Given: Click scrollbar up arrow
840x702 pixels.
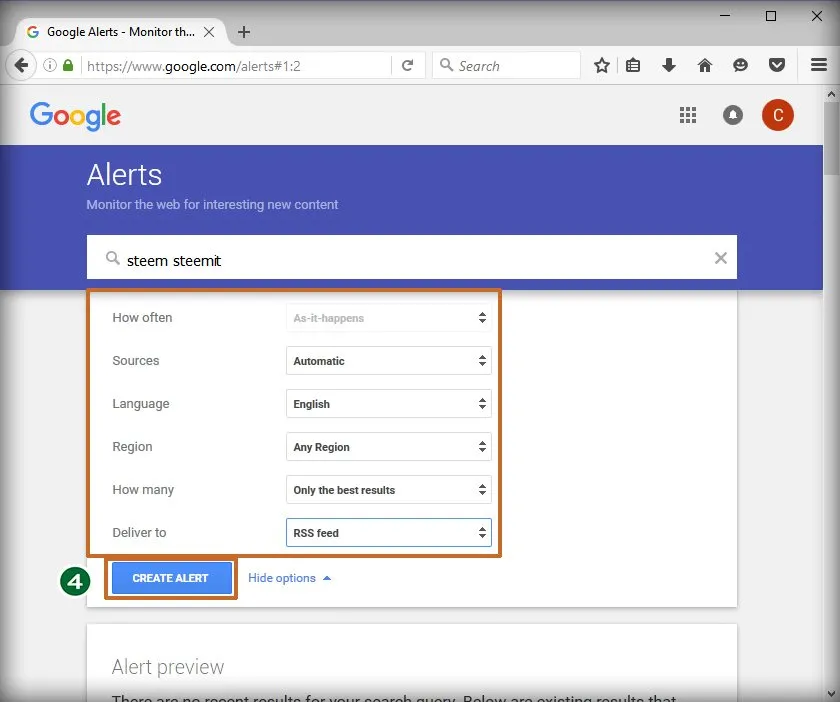Looking at the screenshot, I should [x=831, y=94].
